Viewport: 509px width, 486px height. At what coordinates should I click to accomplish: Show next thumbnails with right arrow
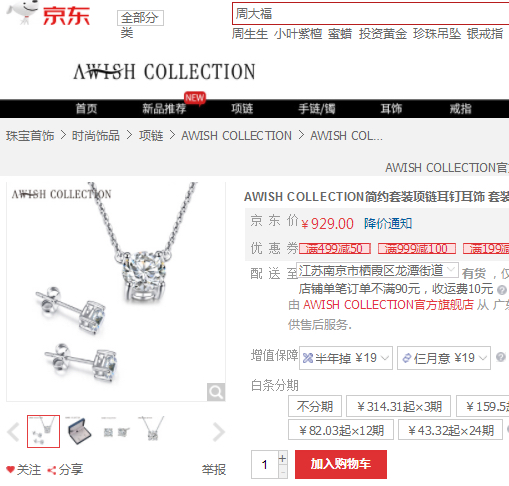[218, 432]
